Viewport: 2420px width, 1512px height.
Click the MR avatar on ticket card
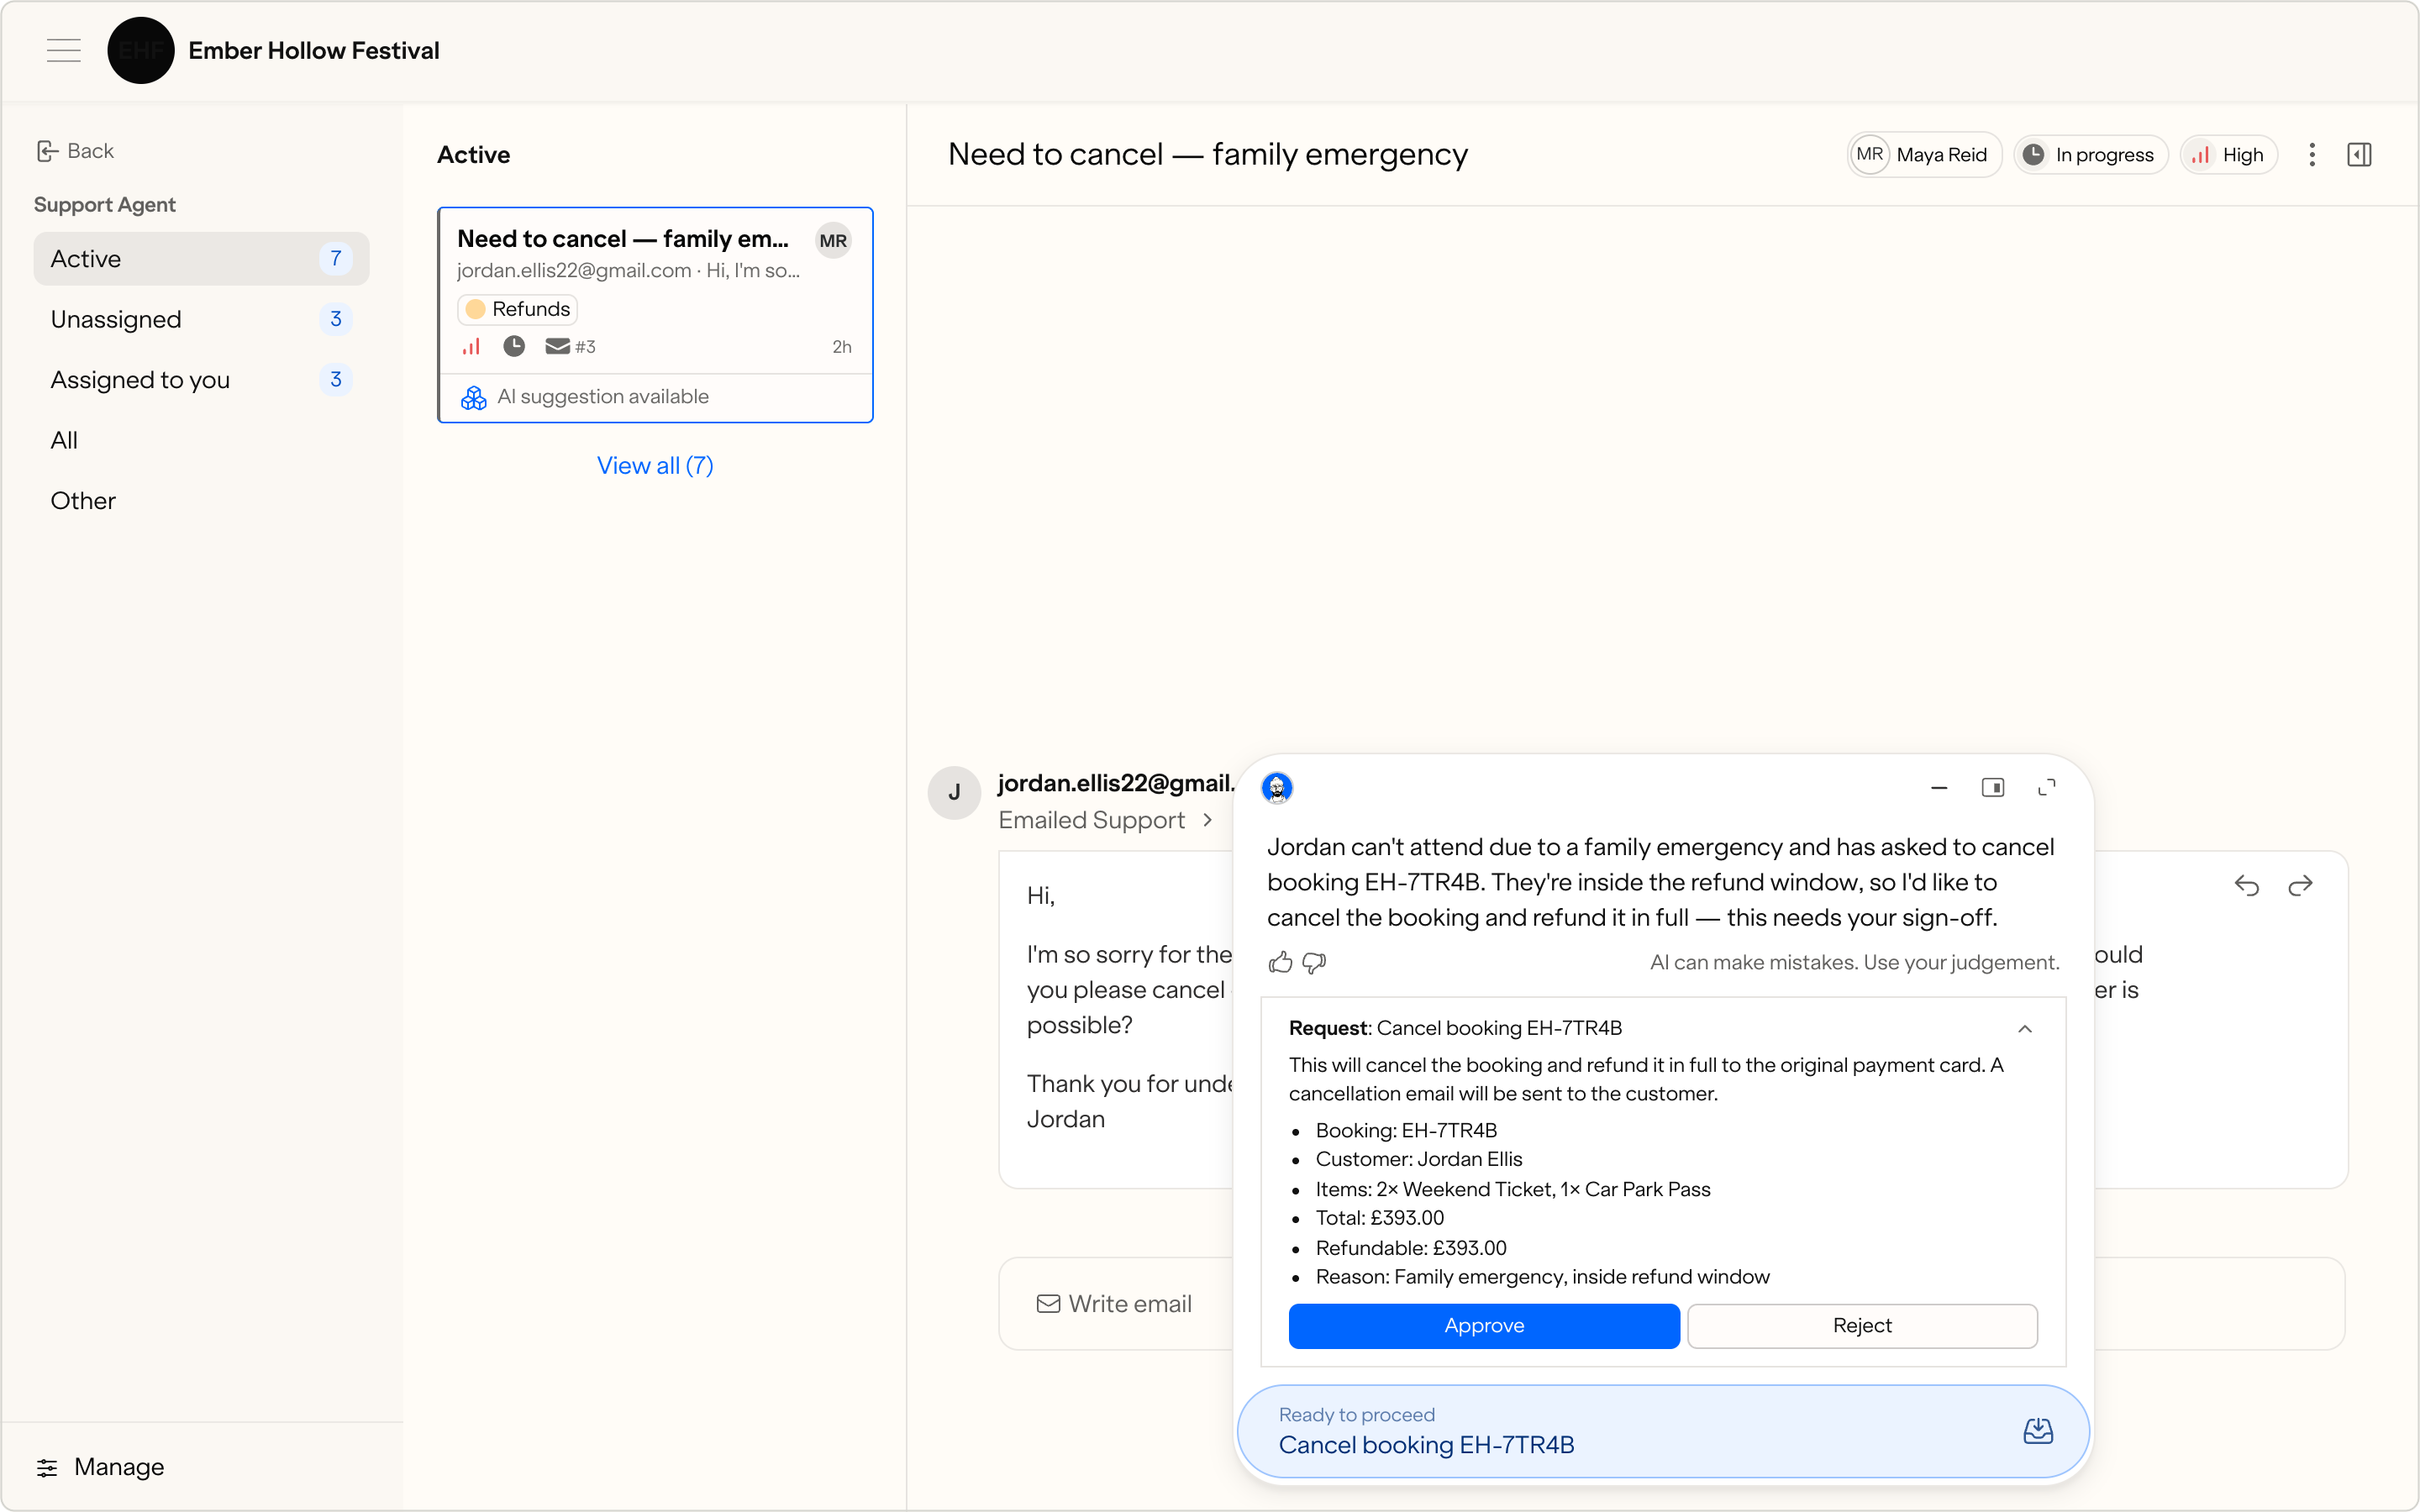[x=833, y=241]
